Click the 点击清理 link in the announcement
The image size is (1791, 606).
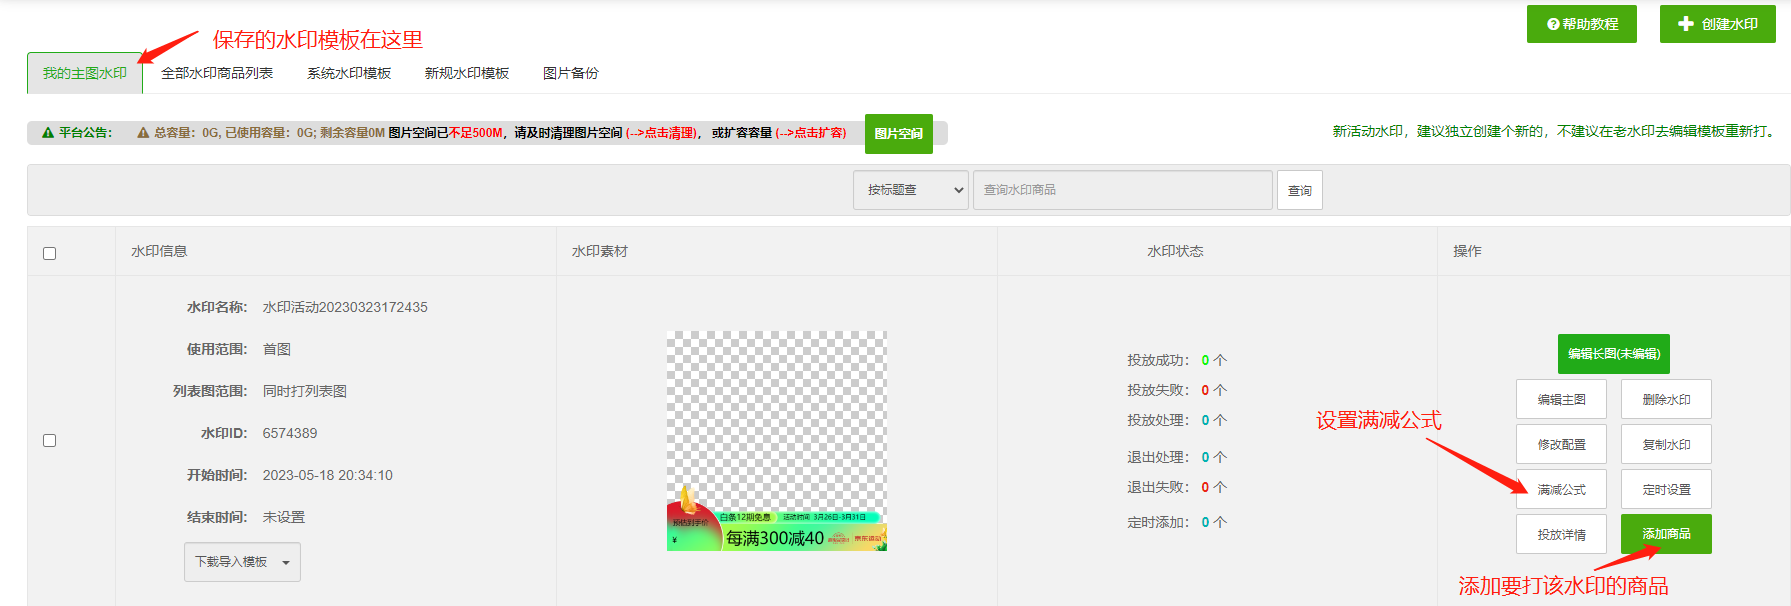point(662,133)
